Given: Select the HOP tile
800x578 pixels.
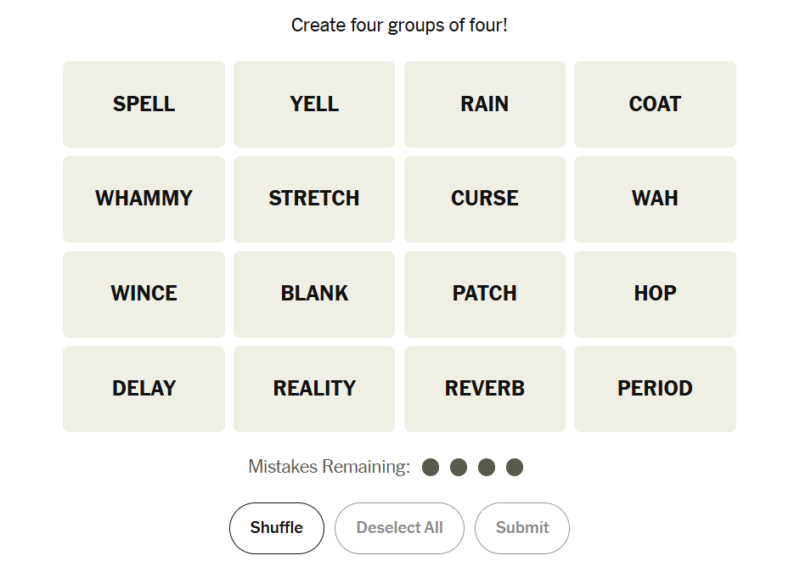Looking at the screenshot, I should click(x=655, y=294).
